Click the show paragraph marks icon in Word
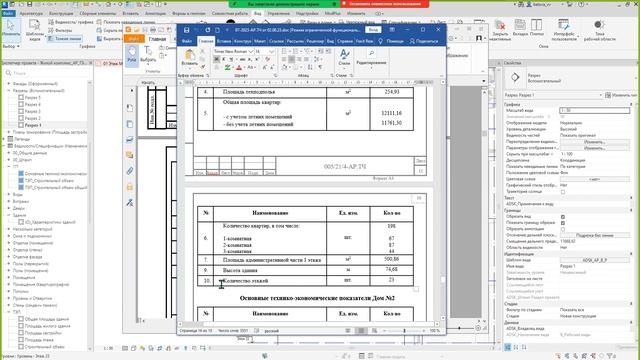Screen dimensions: 640x360 pyautogui.click(x=320, y=67)
